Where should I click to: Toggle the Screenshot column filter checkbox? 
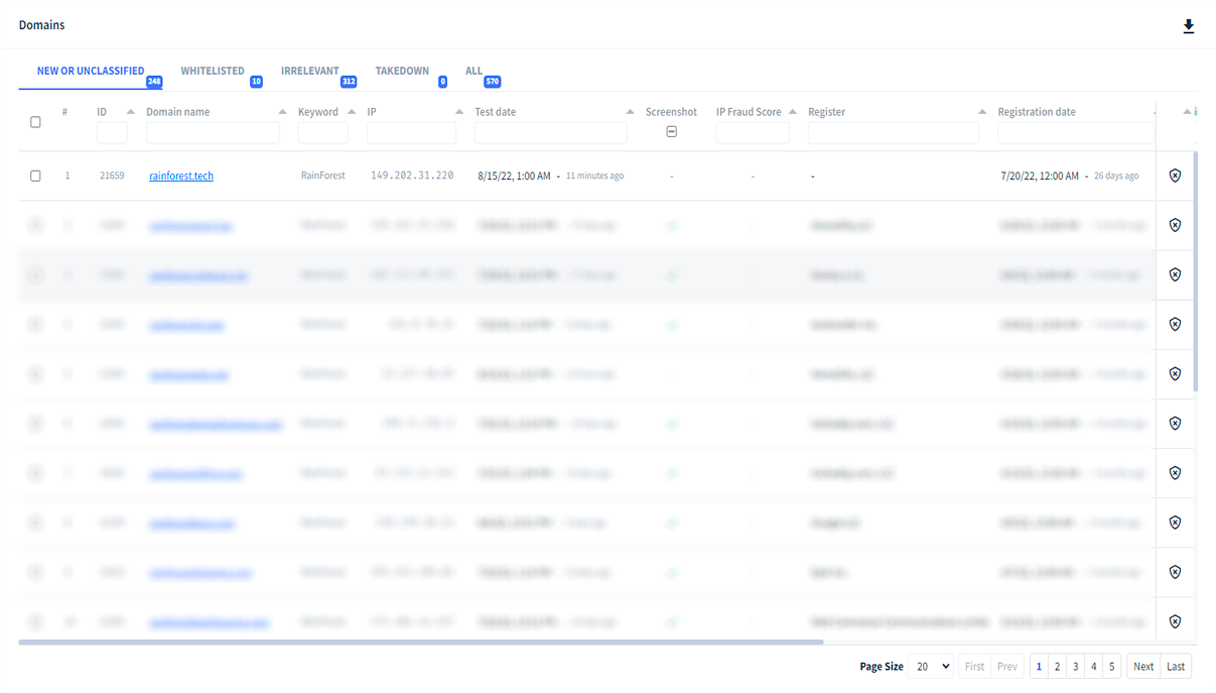click(671, 132)
